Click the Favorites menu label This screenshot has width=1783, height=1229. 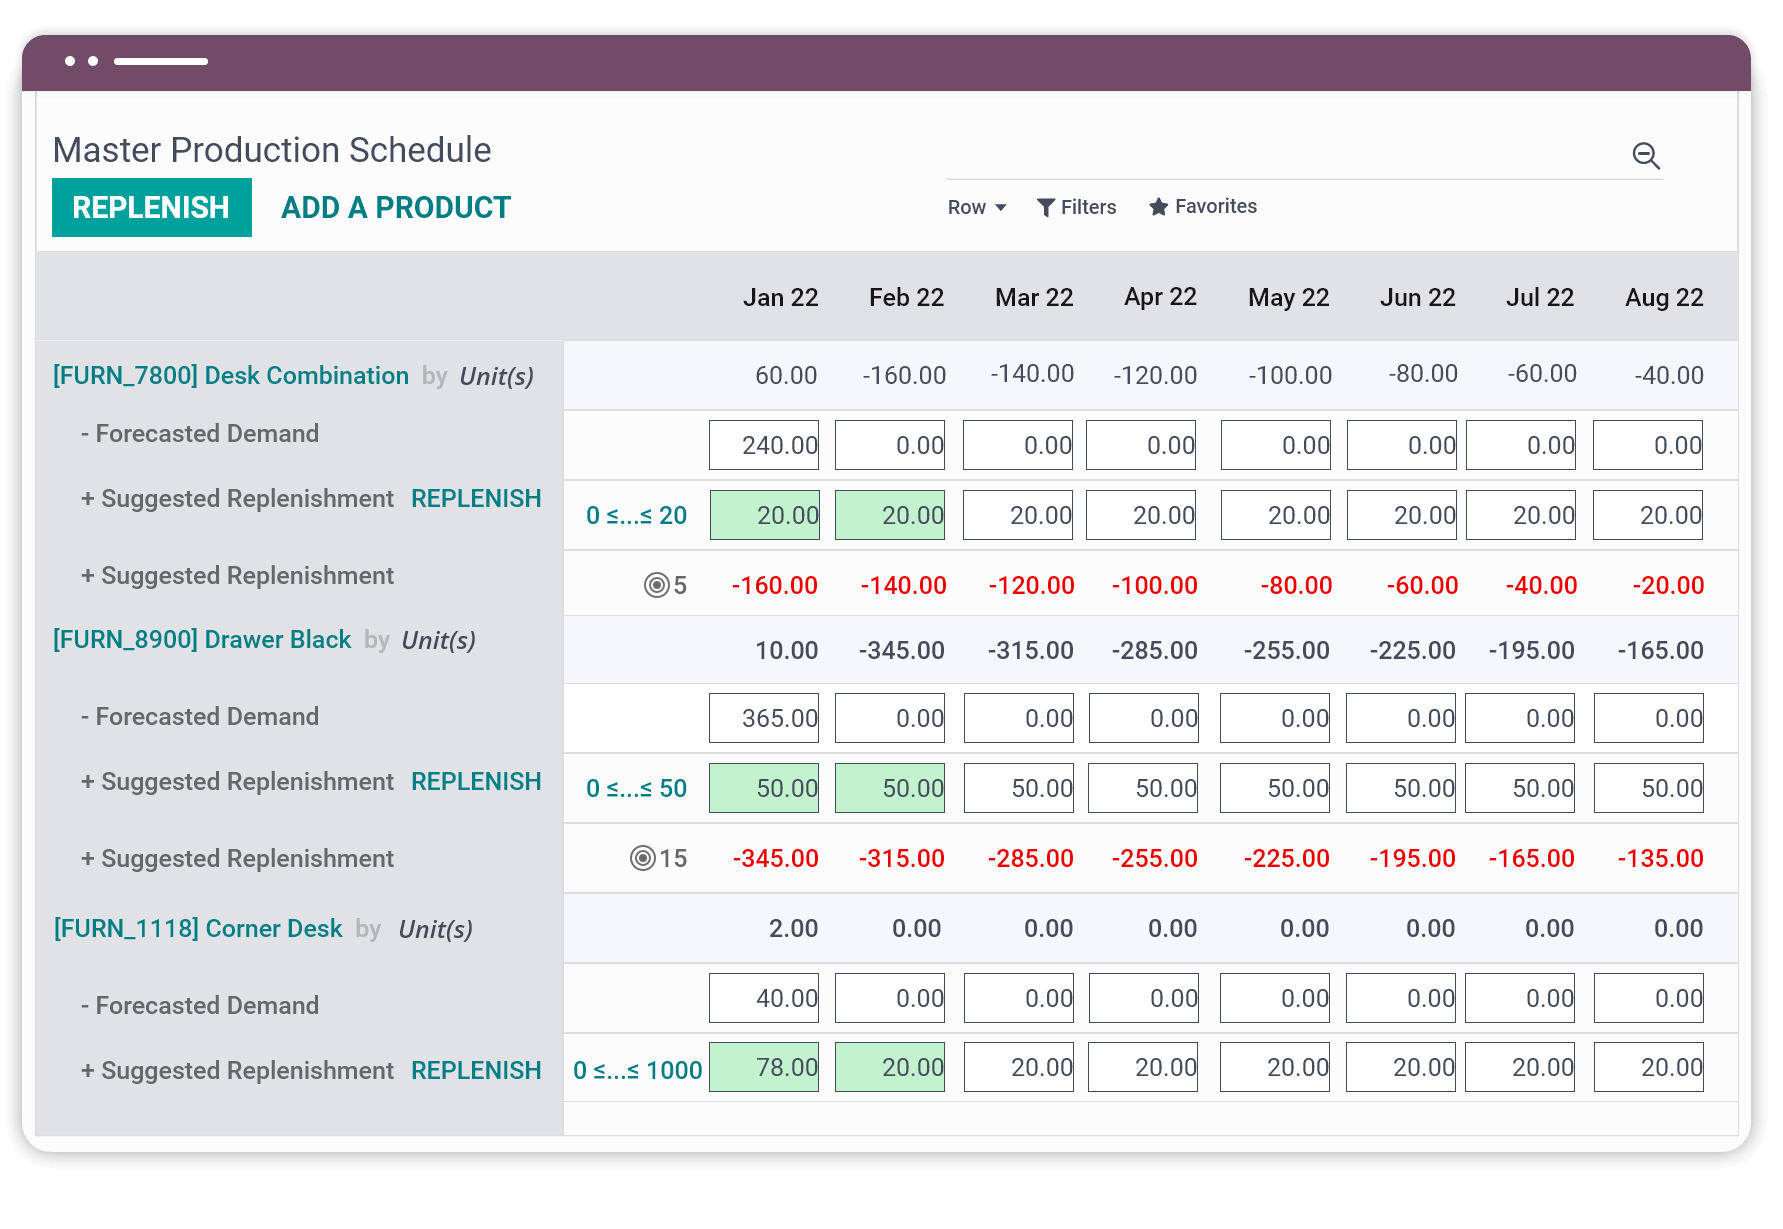(1216, 206)
